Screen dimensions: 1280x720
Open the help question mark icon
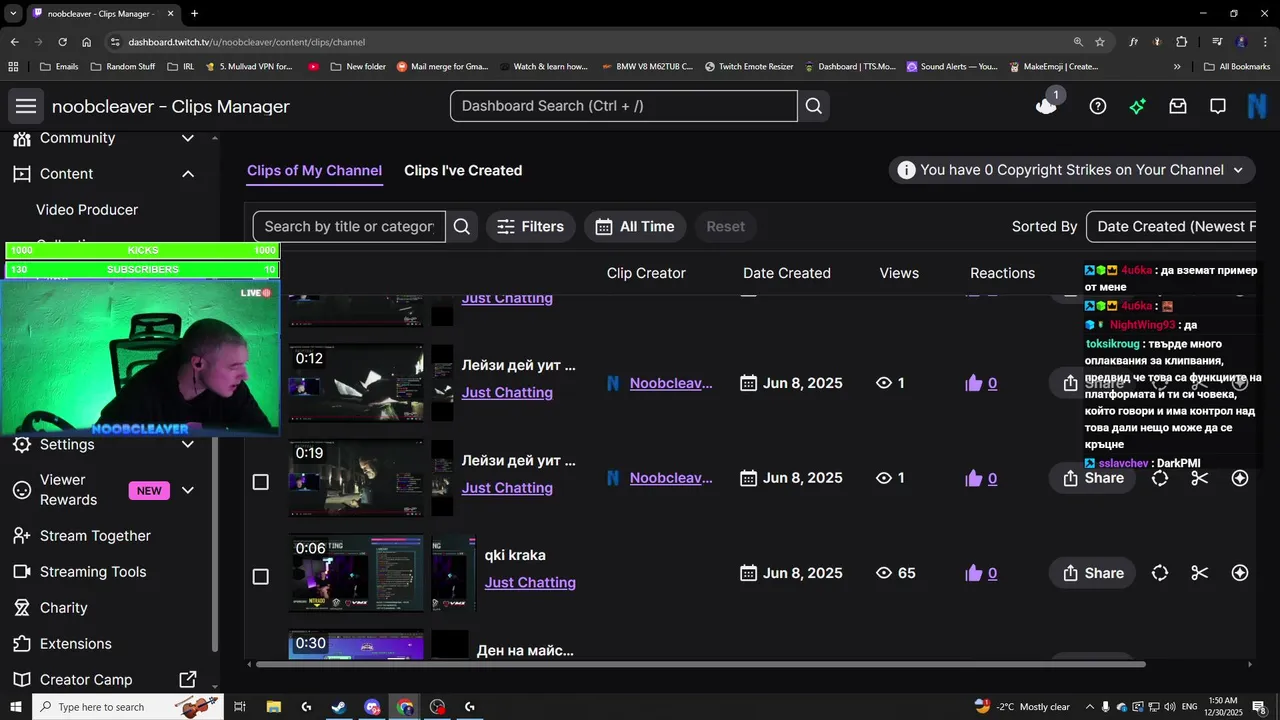click(1098, 106)
